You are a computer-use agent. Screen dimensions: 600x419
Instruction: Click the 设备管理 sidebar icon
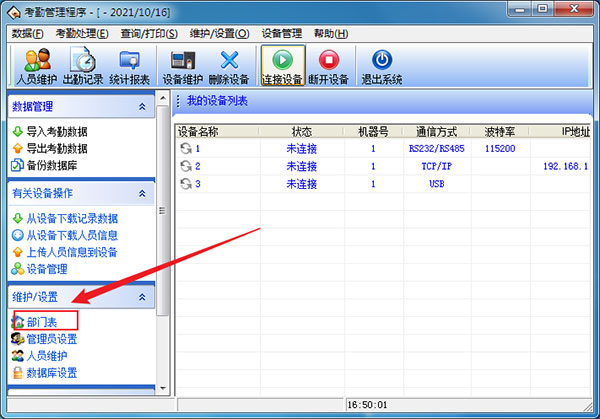(x=18, y=269)
